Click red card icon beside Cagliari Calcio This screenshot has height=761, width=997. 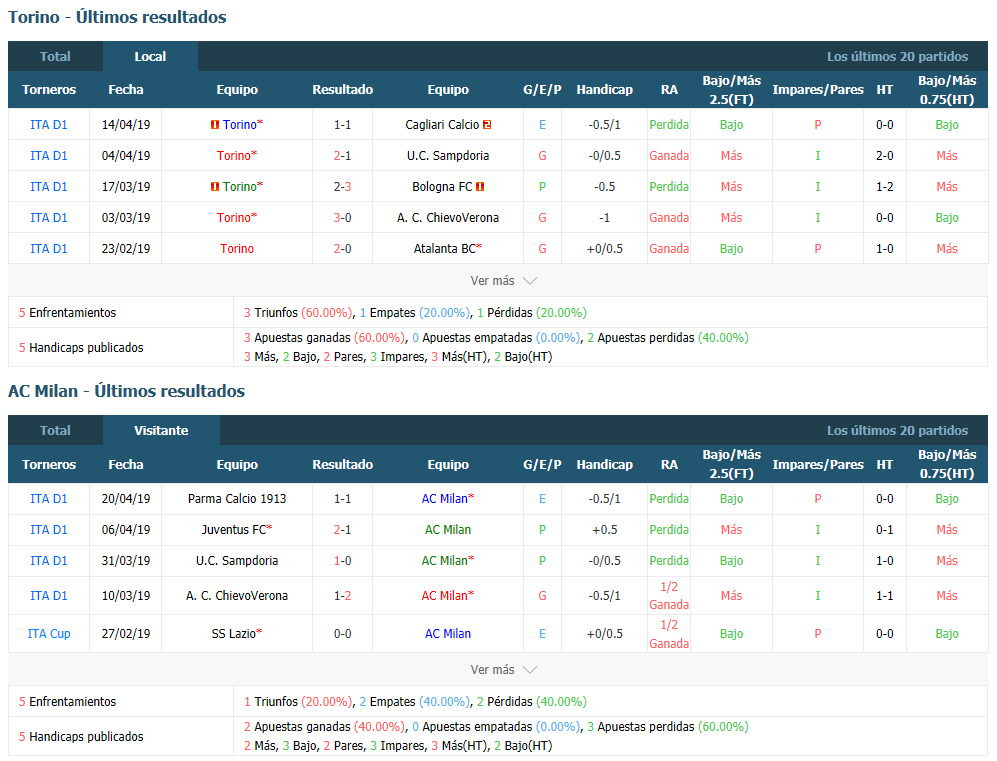tap(487, 125)
